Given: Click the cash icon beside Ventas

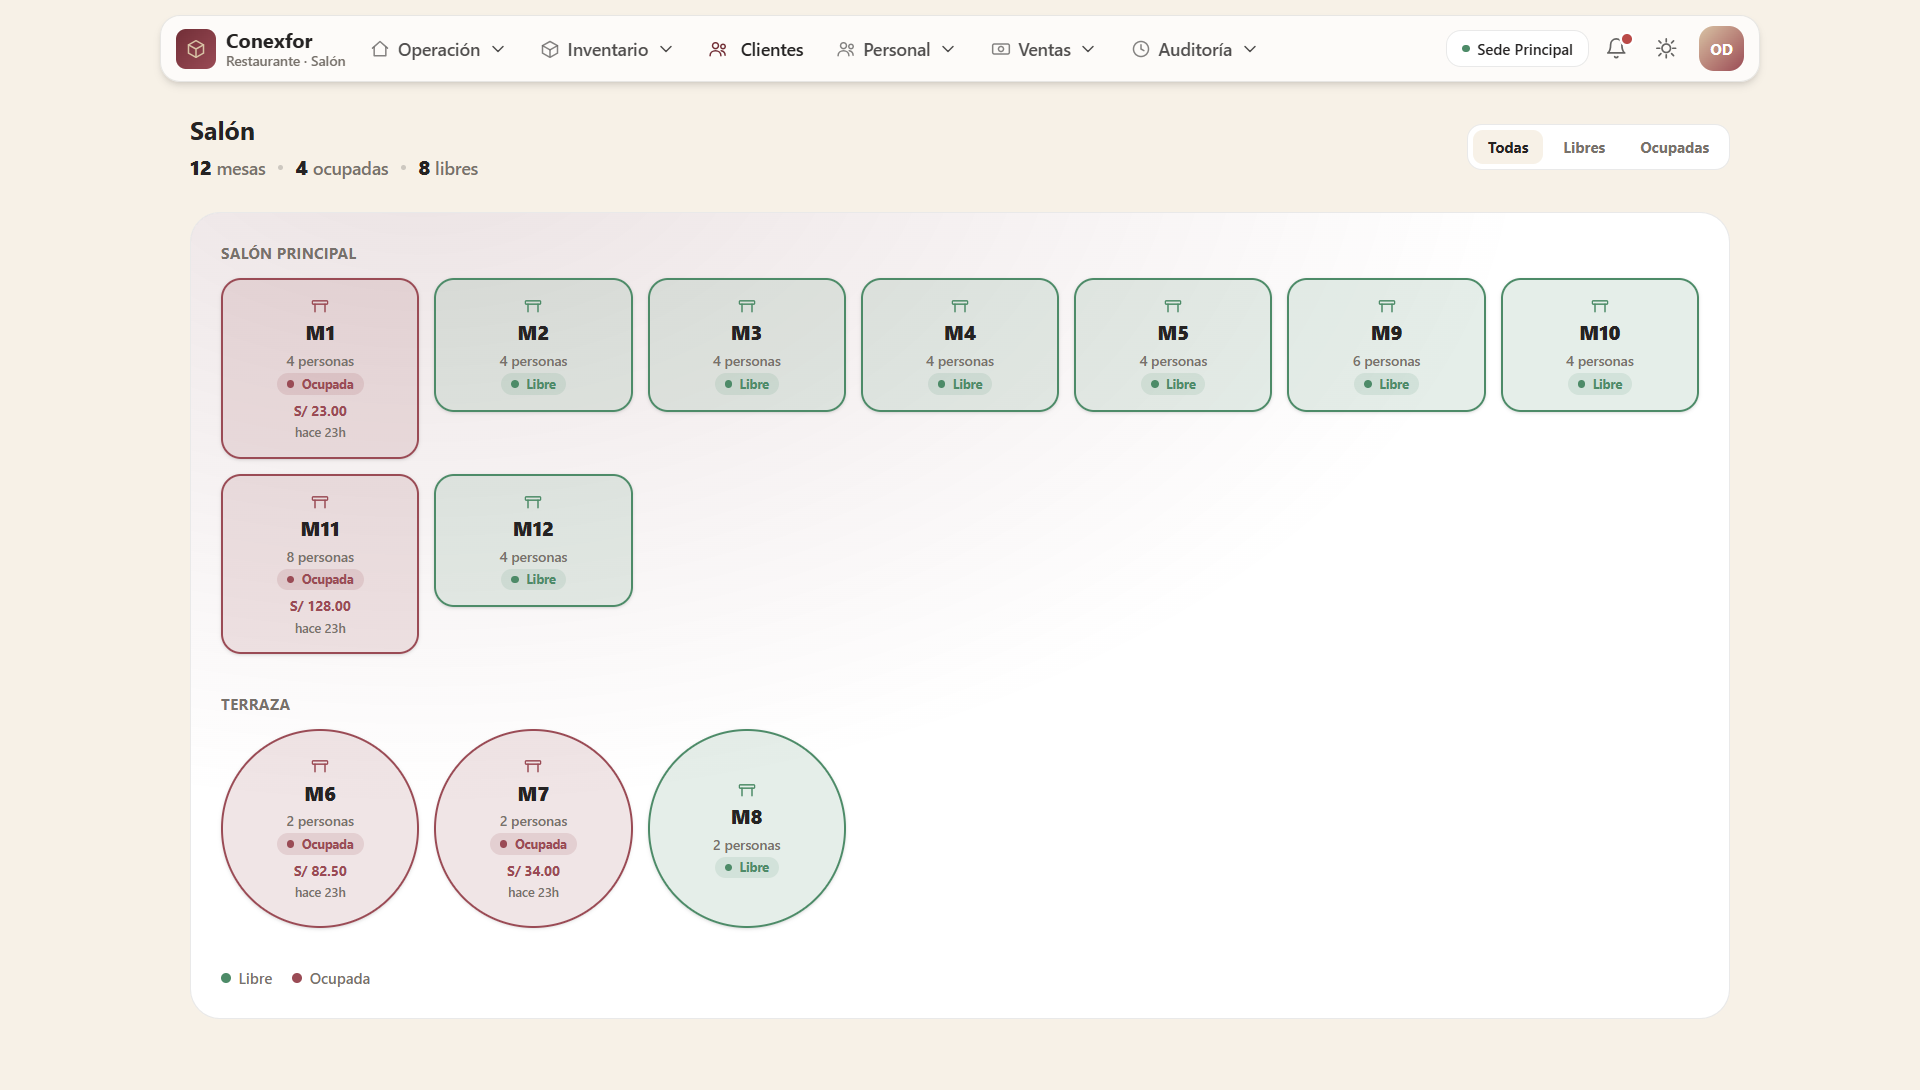Looking at the screenshot, I should pos(1001,49).
